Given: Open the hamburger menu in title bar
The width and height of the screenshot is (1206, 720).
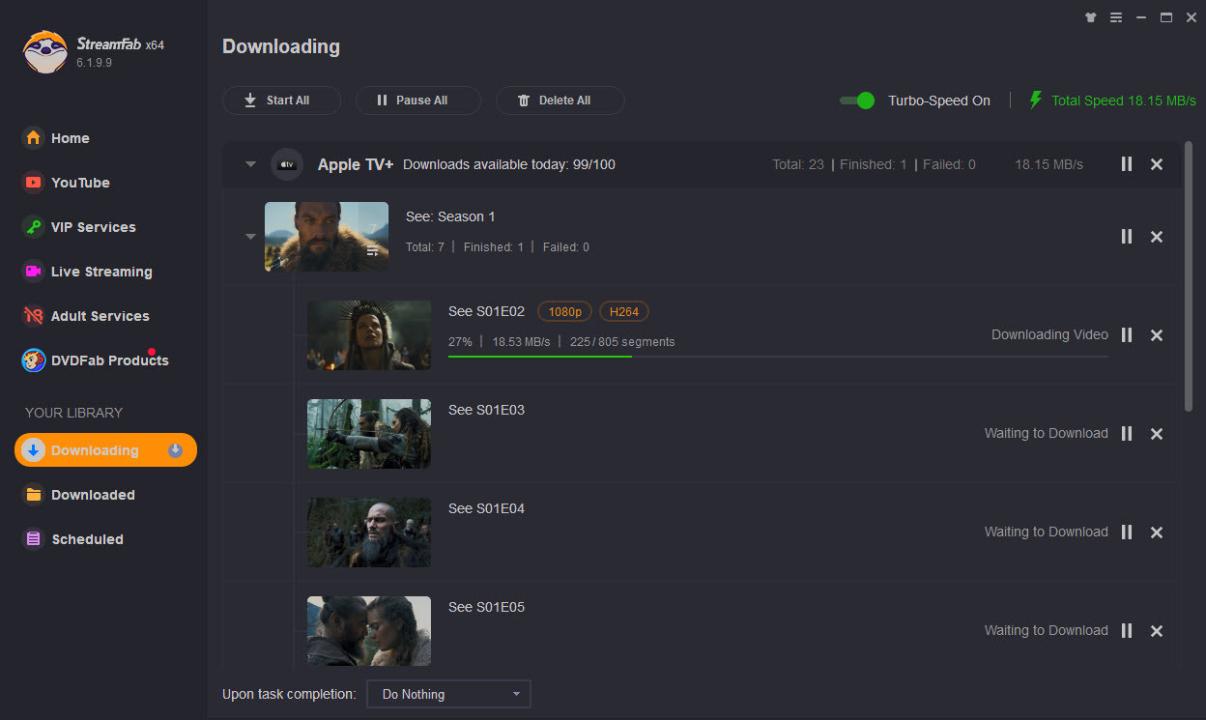Looking at the screenshot, I should tap(1116, 18).
